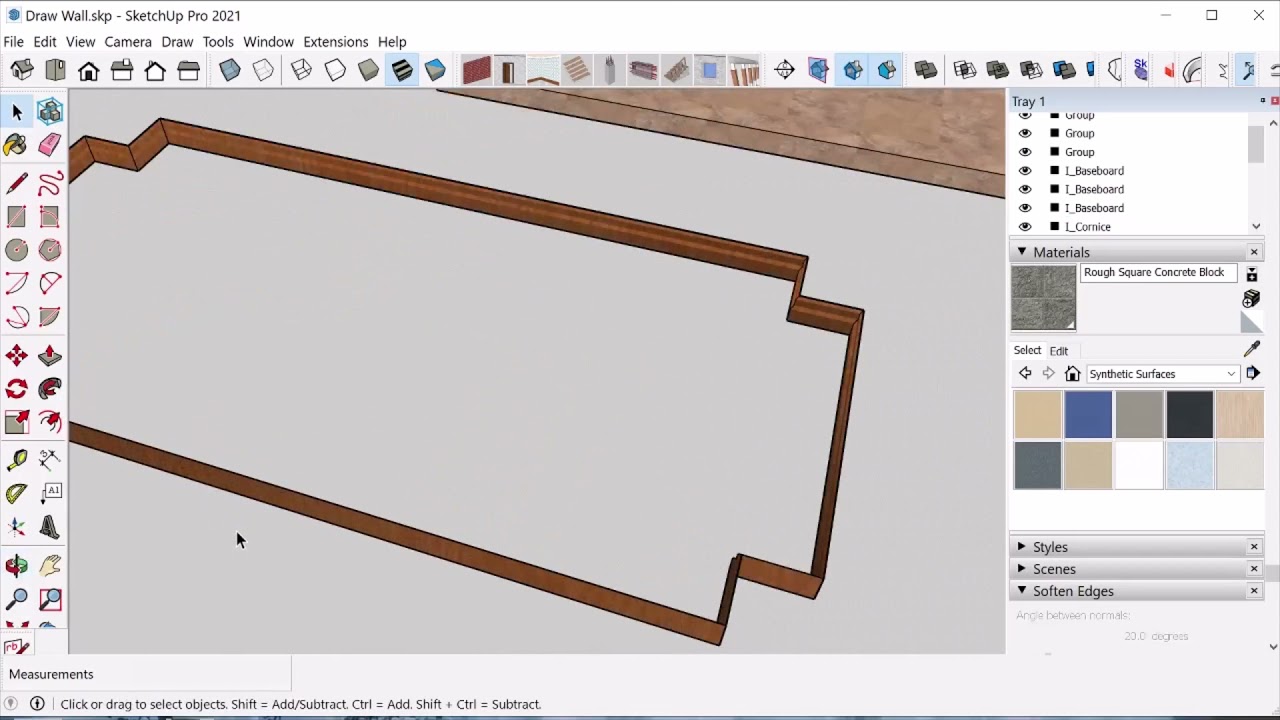Open the Synthetic Surfaces materials dropdown
This screenshot has height=720, width=1280.
pyautogui.click(x=1162, y=374)
